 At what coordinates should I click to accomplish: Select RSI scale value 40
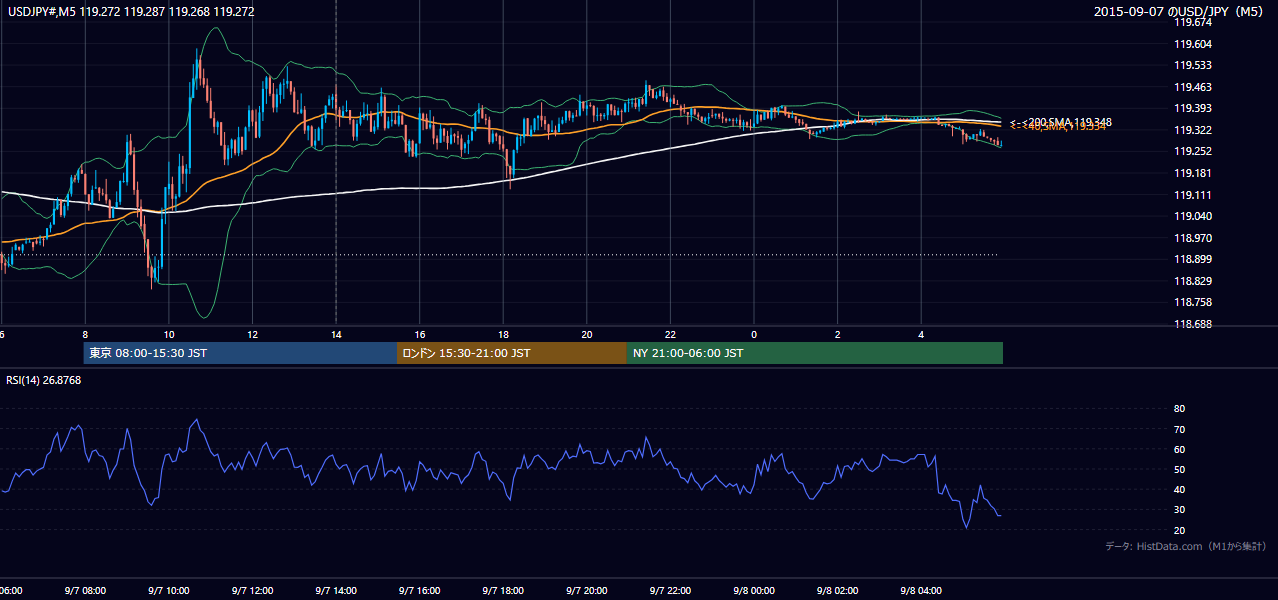pos(1179,489)
